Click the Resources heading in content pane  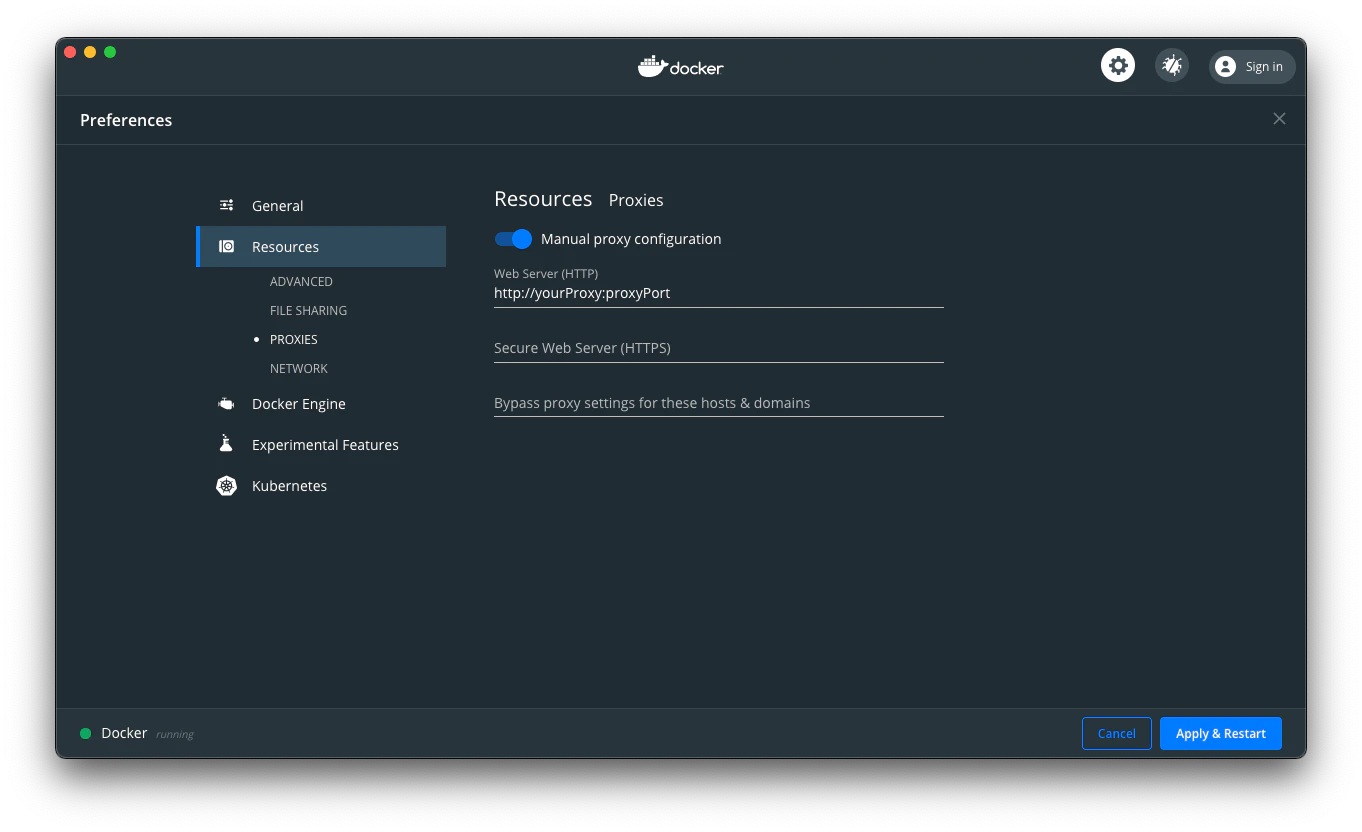point(543,199)
